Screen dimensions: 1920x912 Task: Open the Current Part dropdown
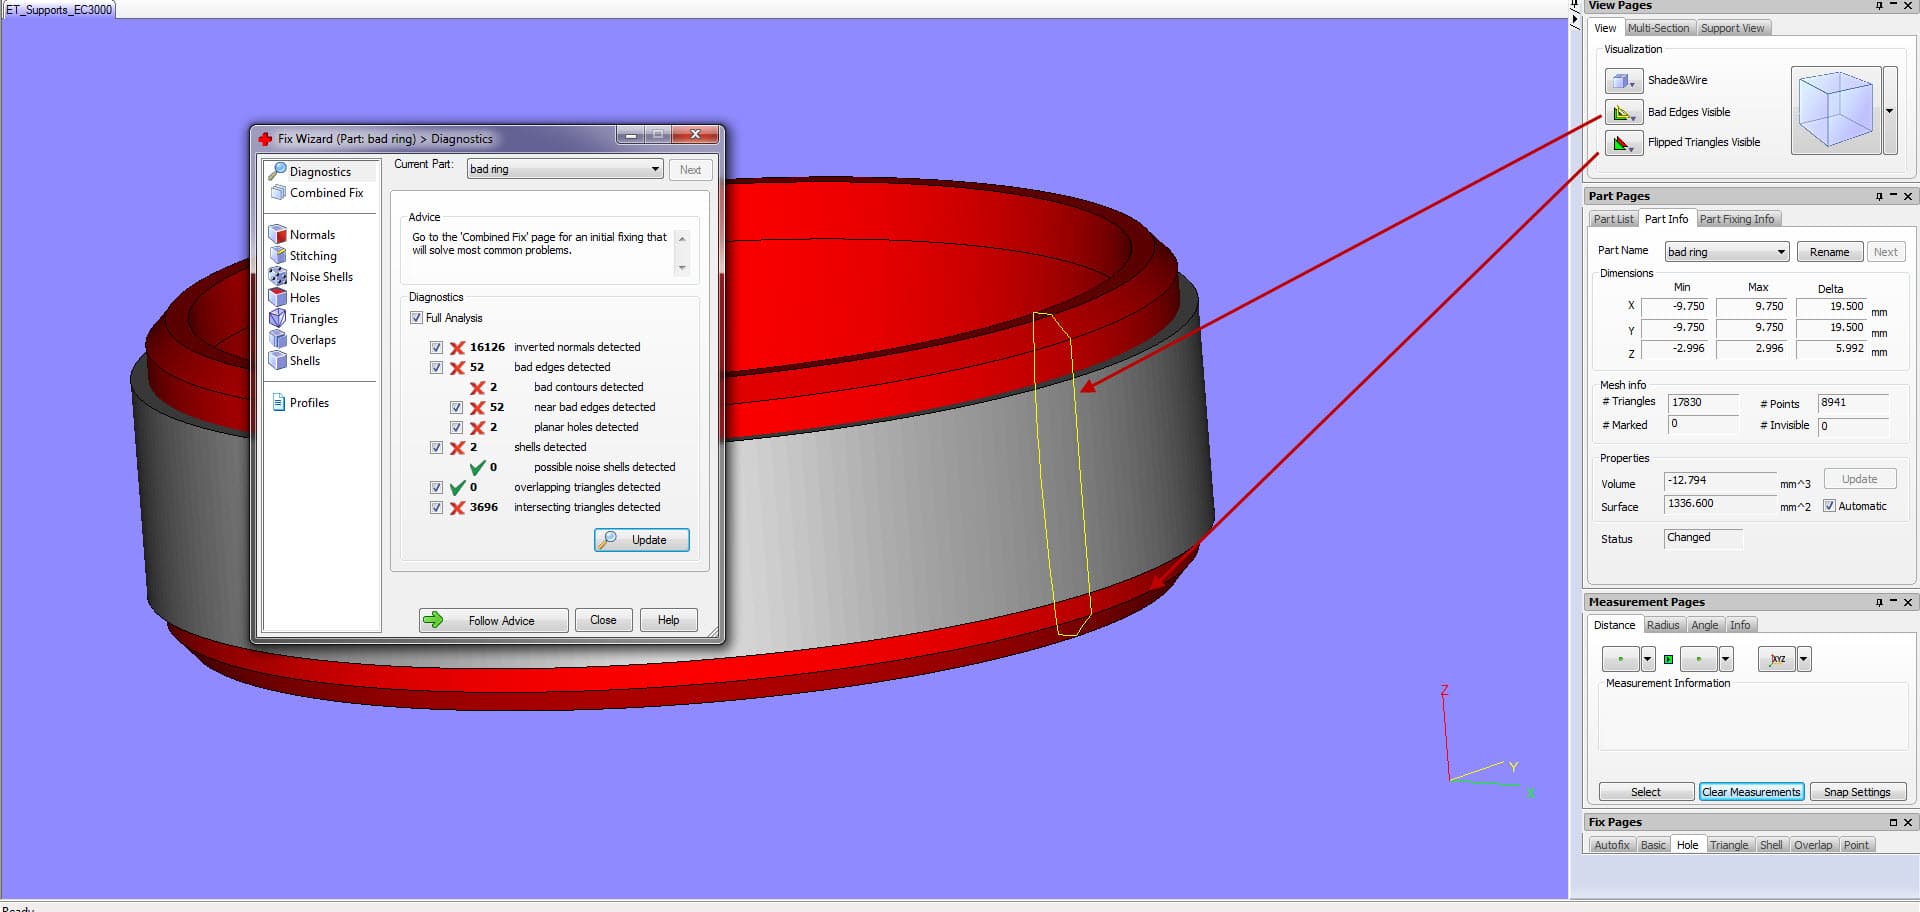click(655, 169)
